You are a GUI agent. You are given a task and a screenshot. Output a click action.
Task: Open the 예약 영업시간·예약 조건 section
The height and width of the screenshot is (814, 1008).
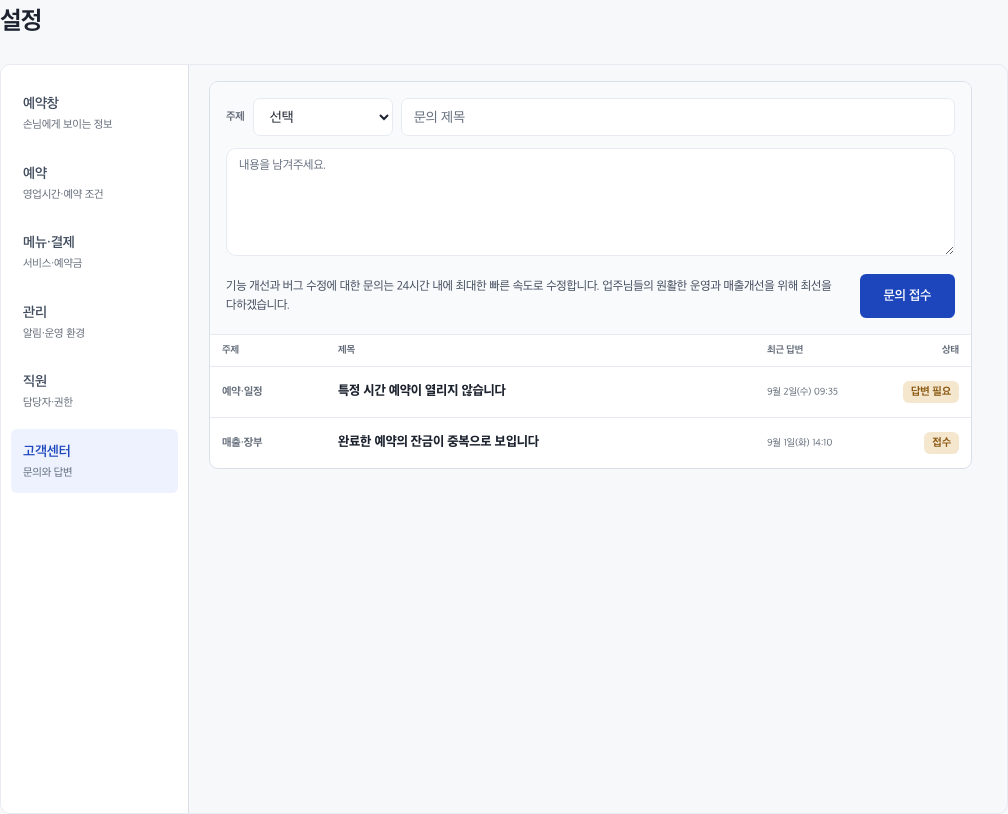pos(94,183)
